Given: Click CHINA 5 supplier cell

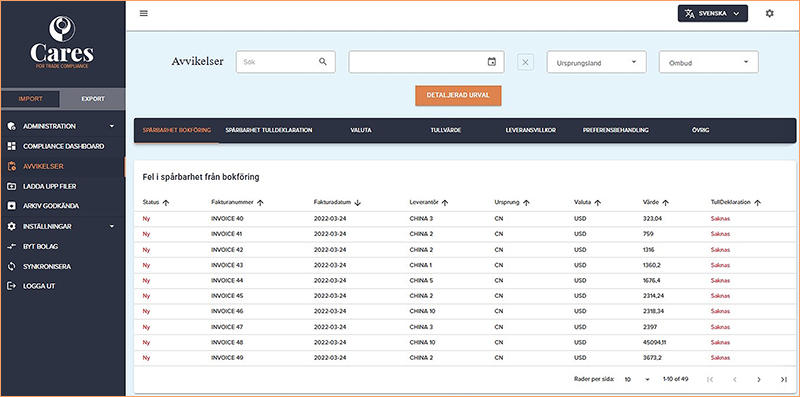Looking at the screenshot, I should point(421,280).
